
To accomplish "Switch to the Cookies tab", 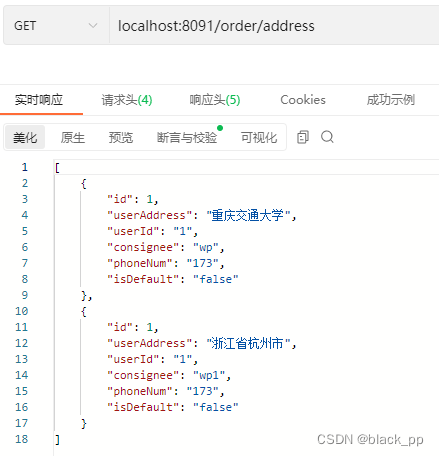I will [303, 100].
